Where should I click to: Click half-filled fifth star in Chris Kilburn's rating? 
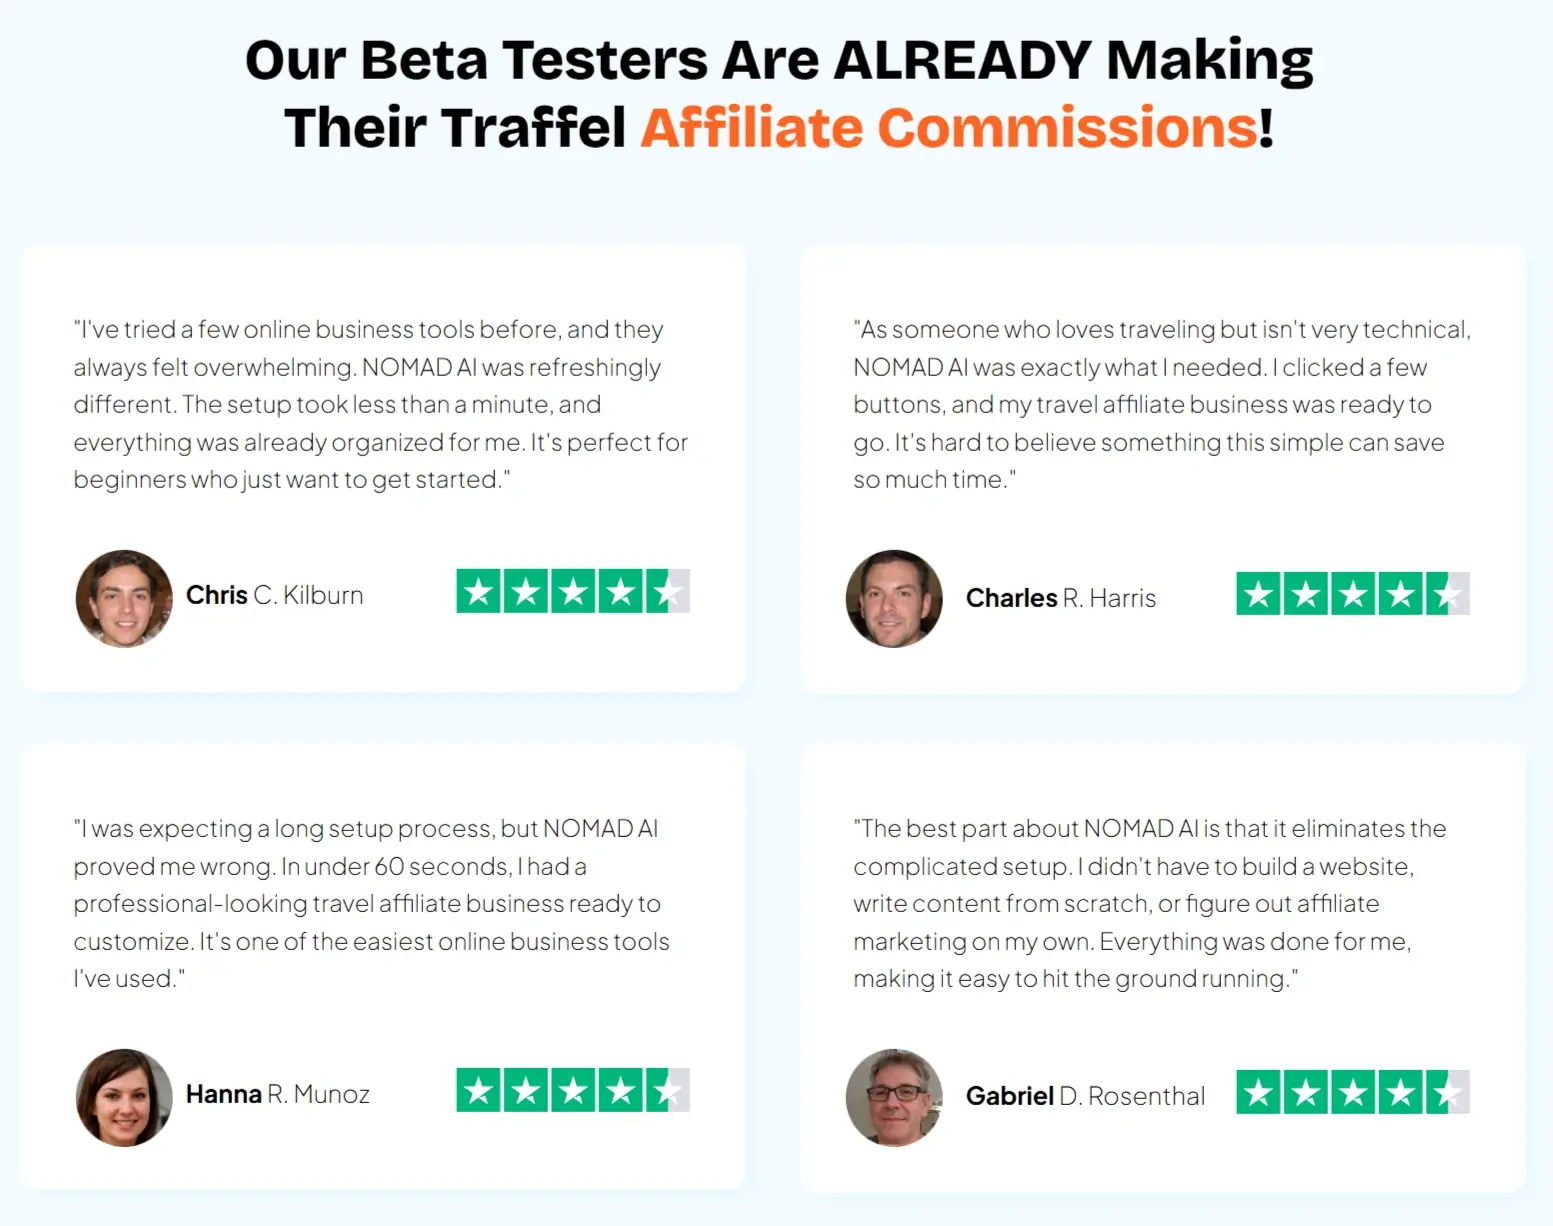click(668, 591)
